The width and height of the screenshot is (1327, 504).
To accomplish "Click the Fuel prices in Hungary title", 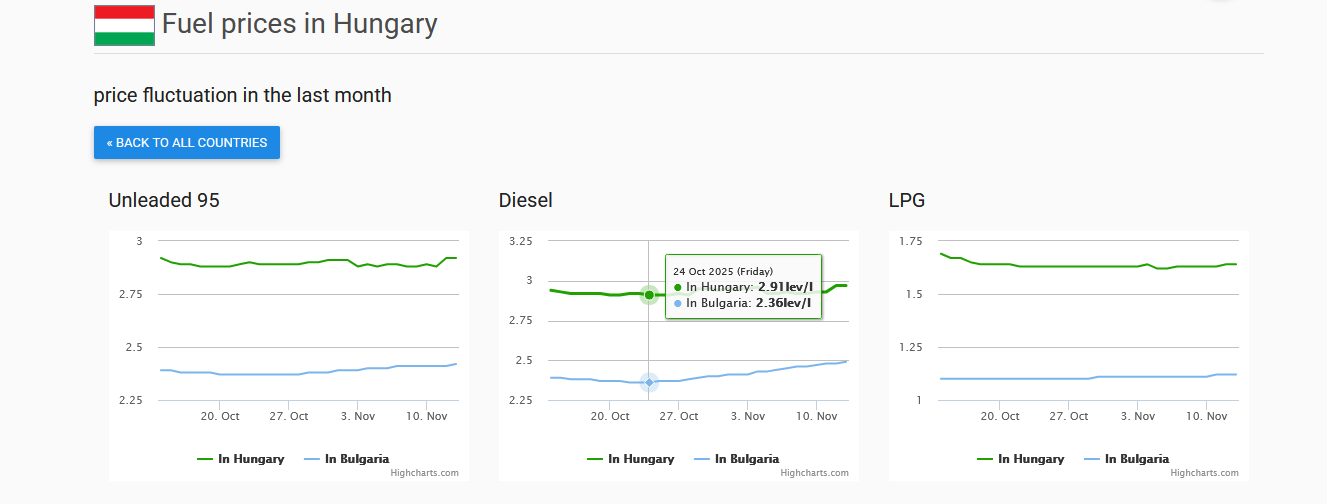I will (x=300, y=23).
